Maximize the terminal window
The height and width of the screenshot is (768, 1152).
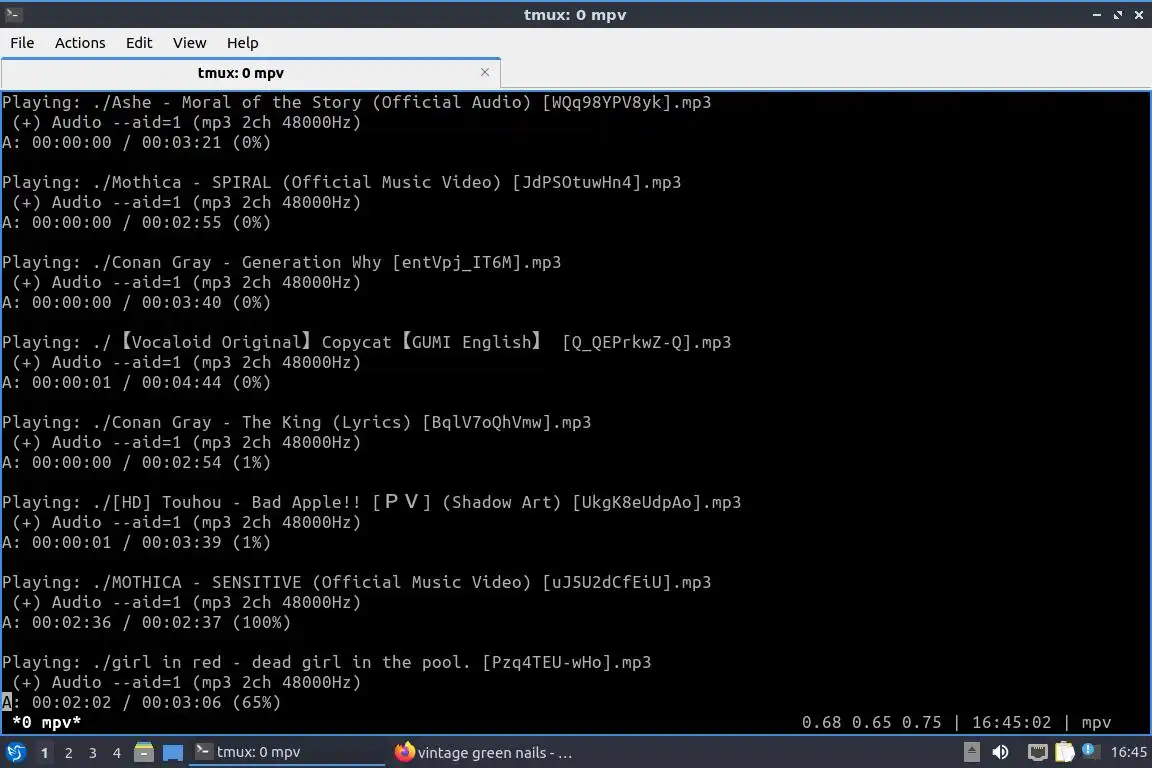(x=1117, y=15)
